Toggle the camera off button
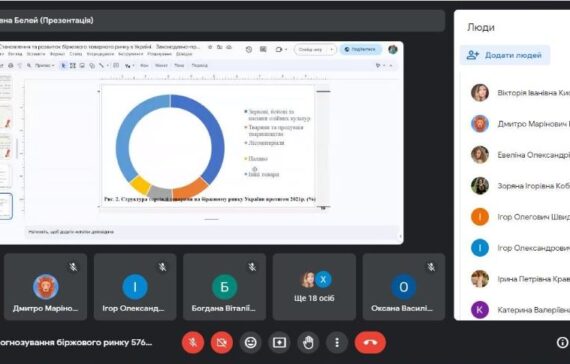The width and height of the screenshot is (570, 364). click(222, 343)
